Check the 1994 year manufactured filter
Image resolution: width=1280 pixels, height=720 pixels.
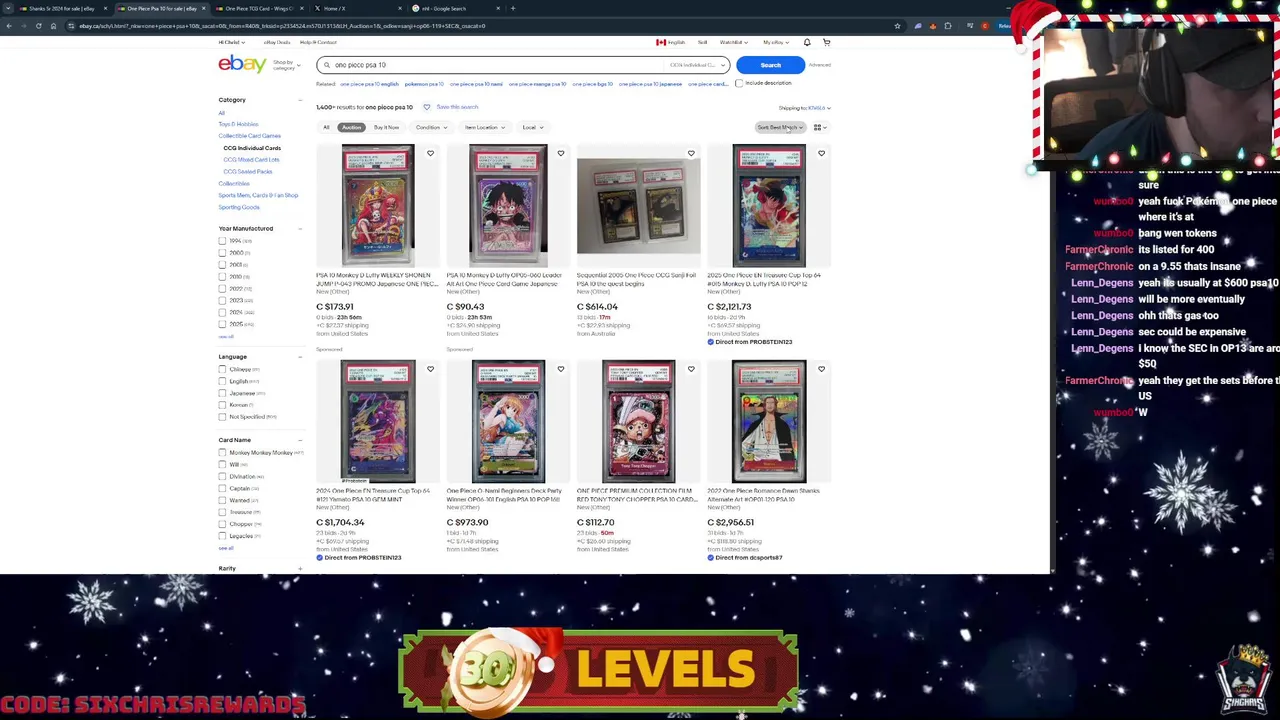[222, 241]
